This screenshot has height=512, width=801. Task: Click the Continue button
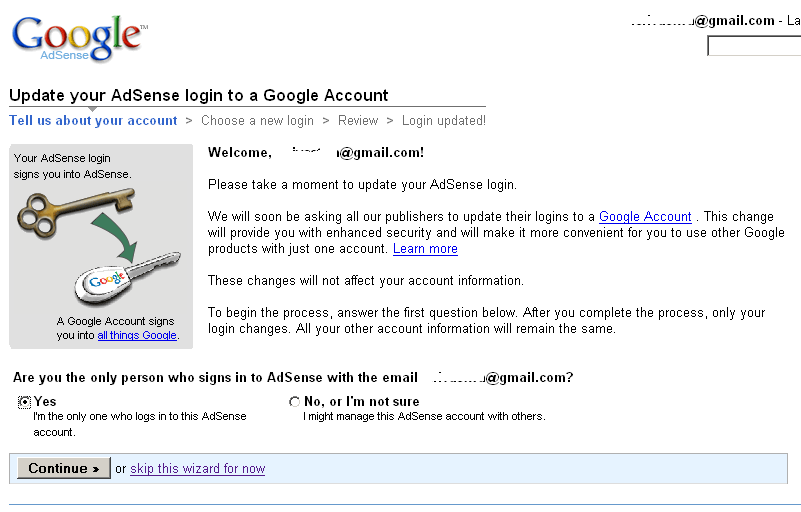[64, 468]
